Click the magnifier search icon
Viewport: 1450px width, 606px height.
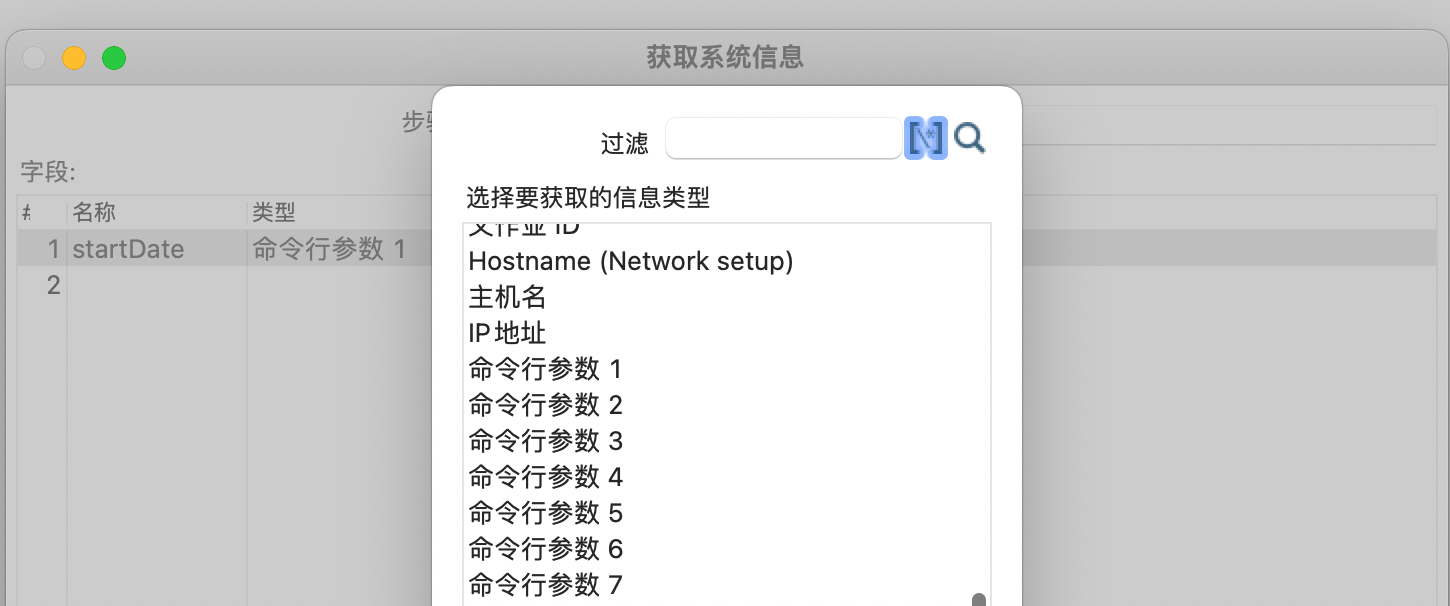tap(968, 139)
